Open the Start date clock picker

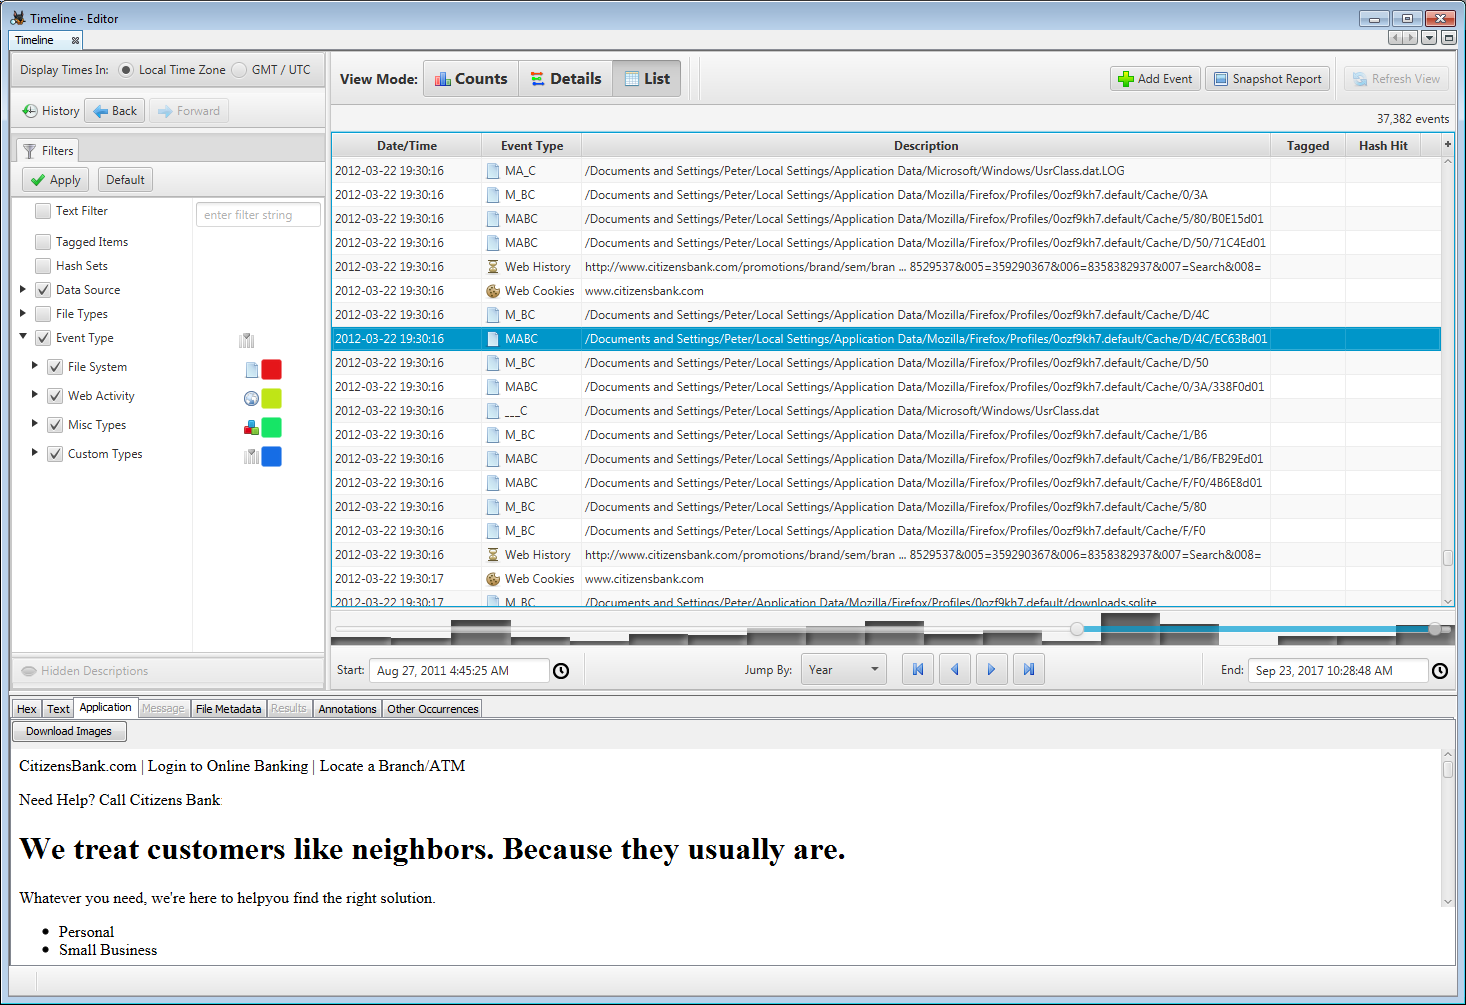[x=561, y=670]
